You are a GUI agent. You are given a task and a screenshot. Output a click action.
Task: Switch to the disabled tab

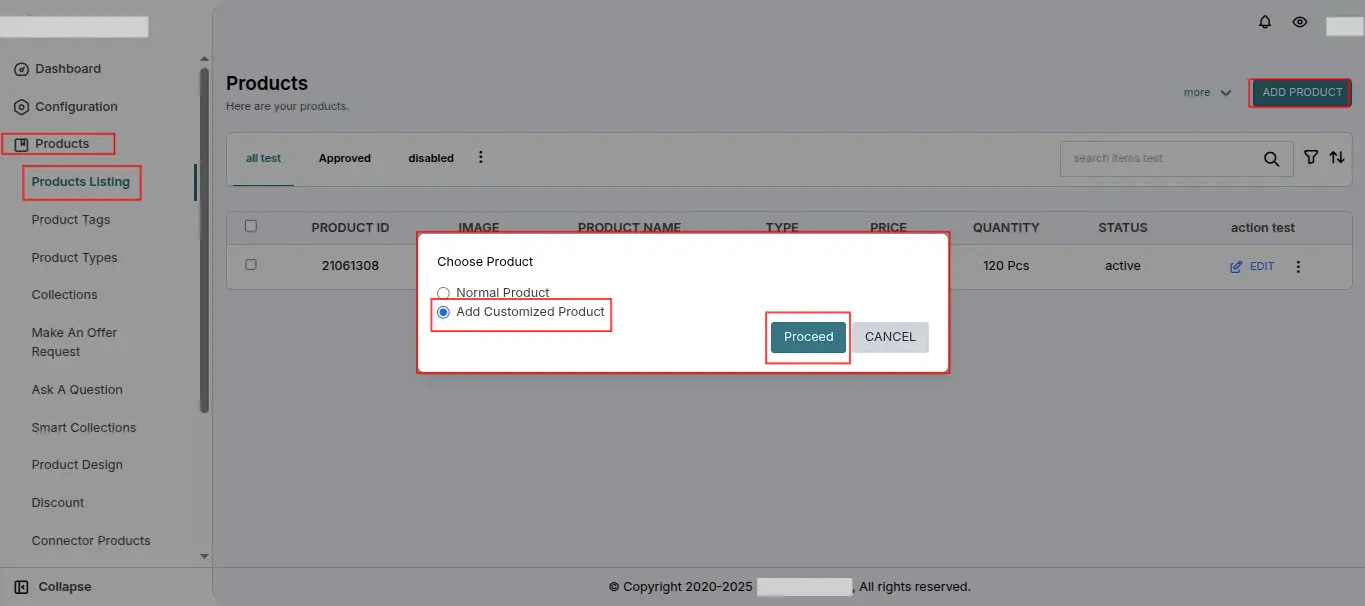pos(431,158)
